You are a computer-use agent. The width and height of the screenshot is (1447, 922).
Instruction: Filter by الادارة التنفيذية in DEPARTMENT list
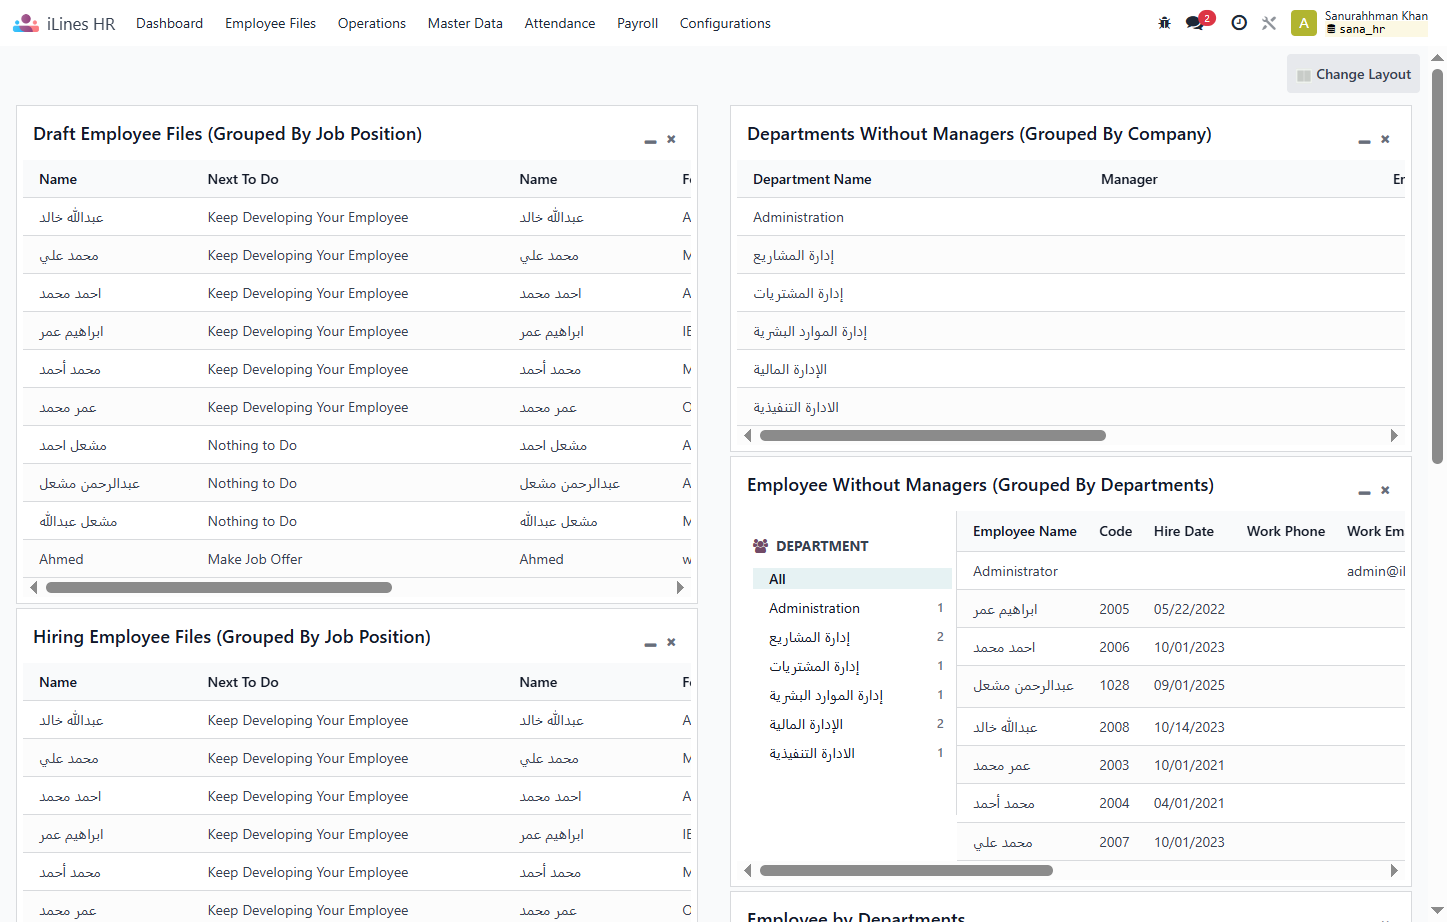pyautogui.click(x=852, y=753)
